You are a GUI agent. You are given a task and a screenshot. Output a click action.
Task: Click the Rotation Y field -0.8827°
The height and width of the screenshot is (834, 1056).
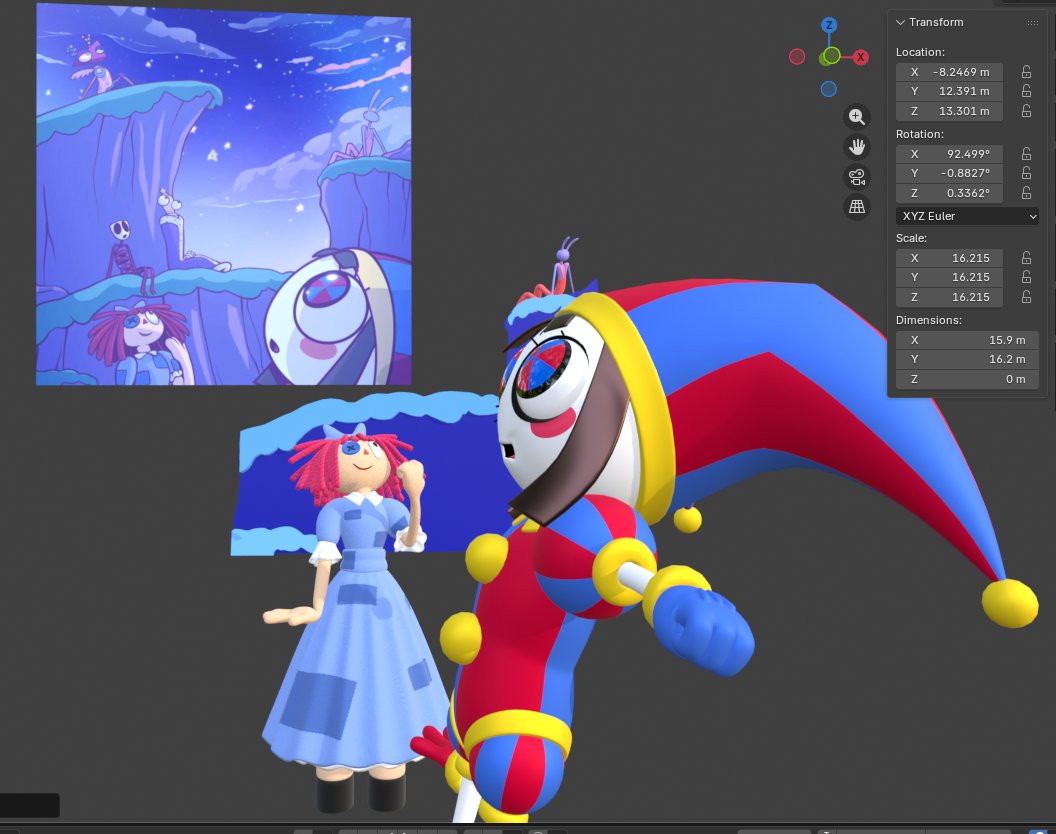click(949, 173)
